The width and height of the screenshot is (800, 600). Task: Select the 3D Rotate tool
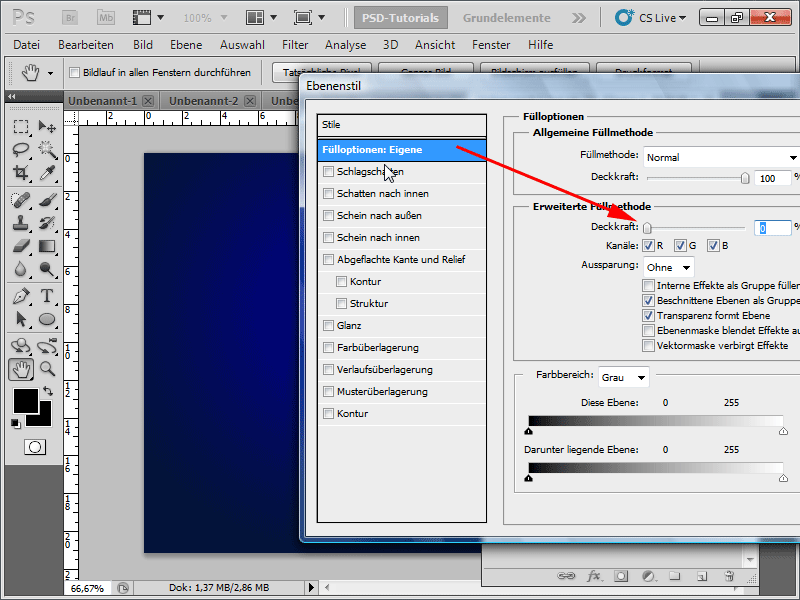coord(20,346)
